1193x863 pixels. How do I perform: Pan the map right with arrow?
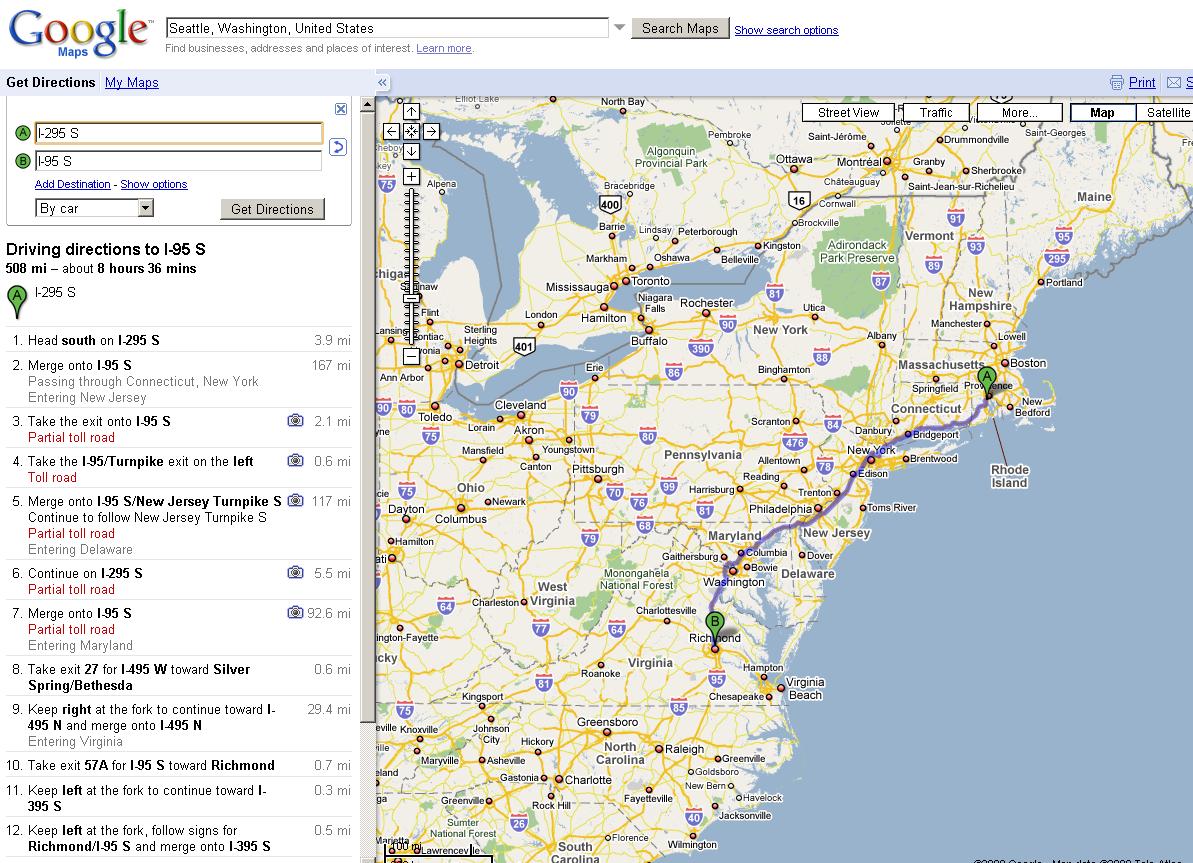tap(431, 131)
